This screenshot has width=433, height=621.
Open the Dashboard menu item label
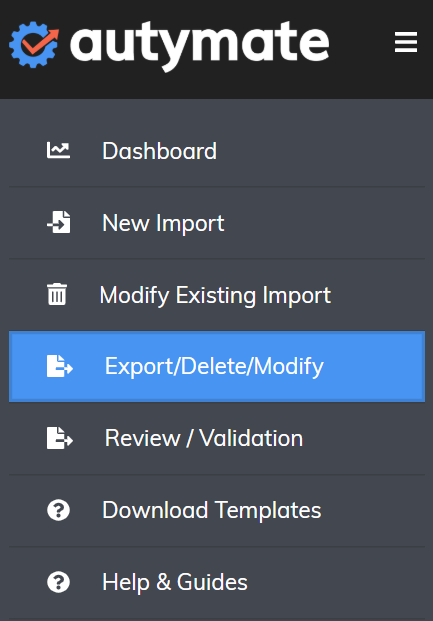[160, 151]
